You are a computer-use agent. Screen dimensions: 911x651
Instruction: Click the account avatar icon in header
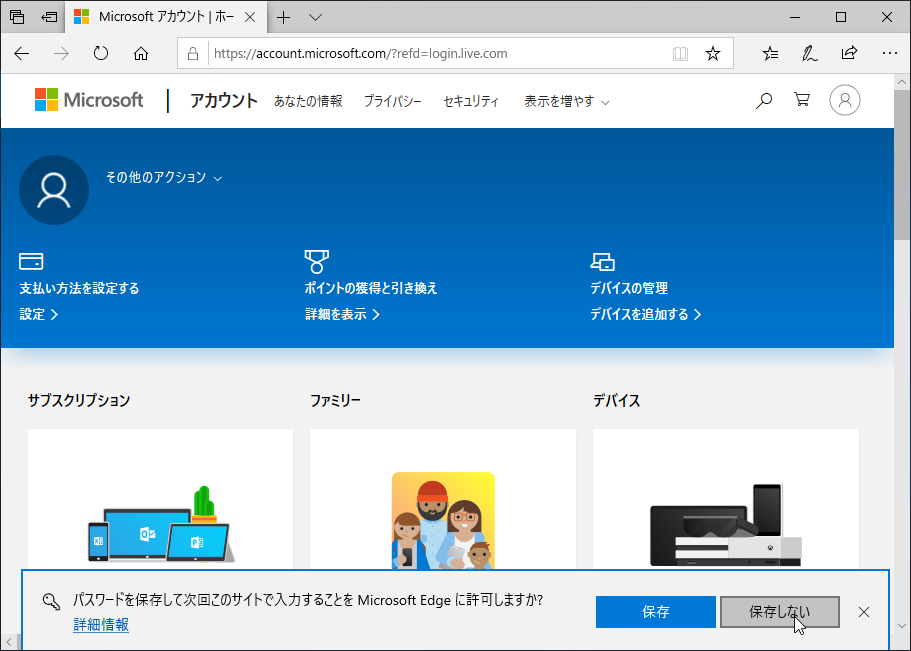pos(845,100)
